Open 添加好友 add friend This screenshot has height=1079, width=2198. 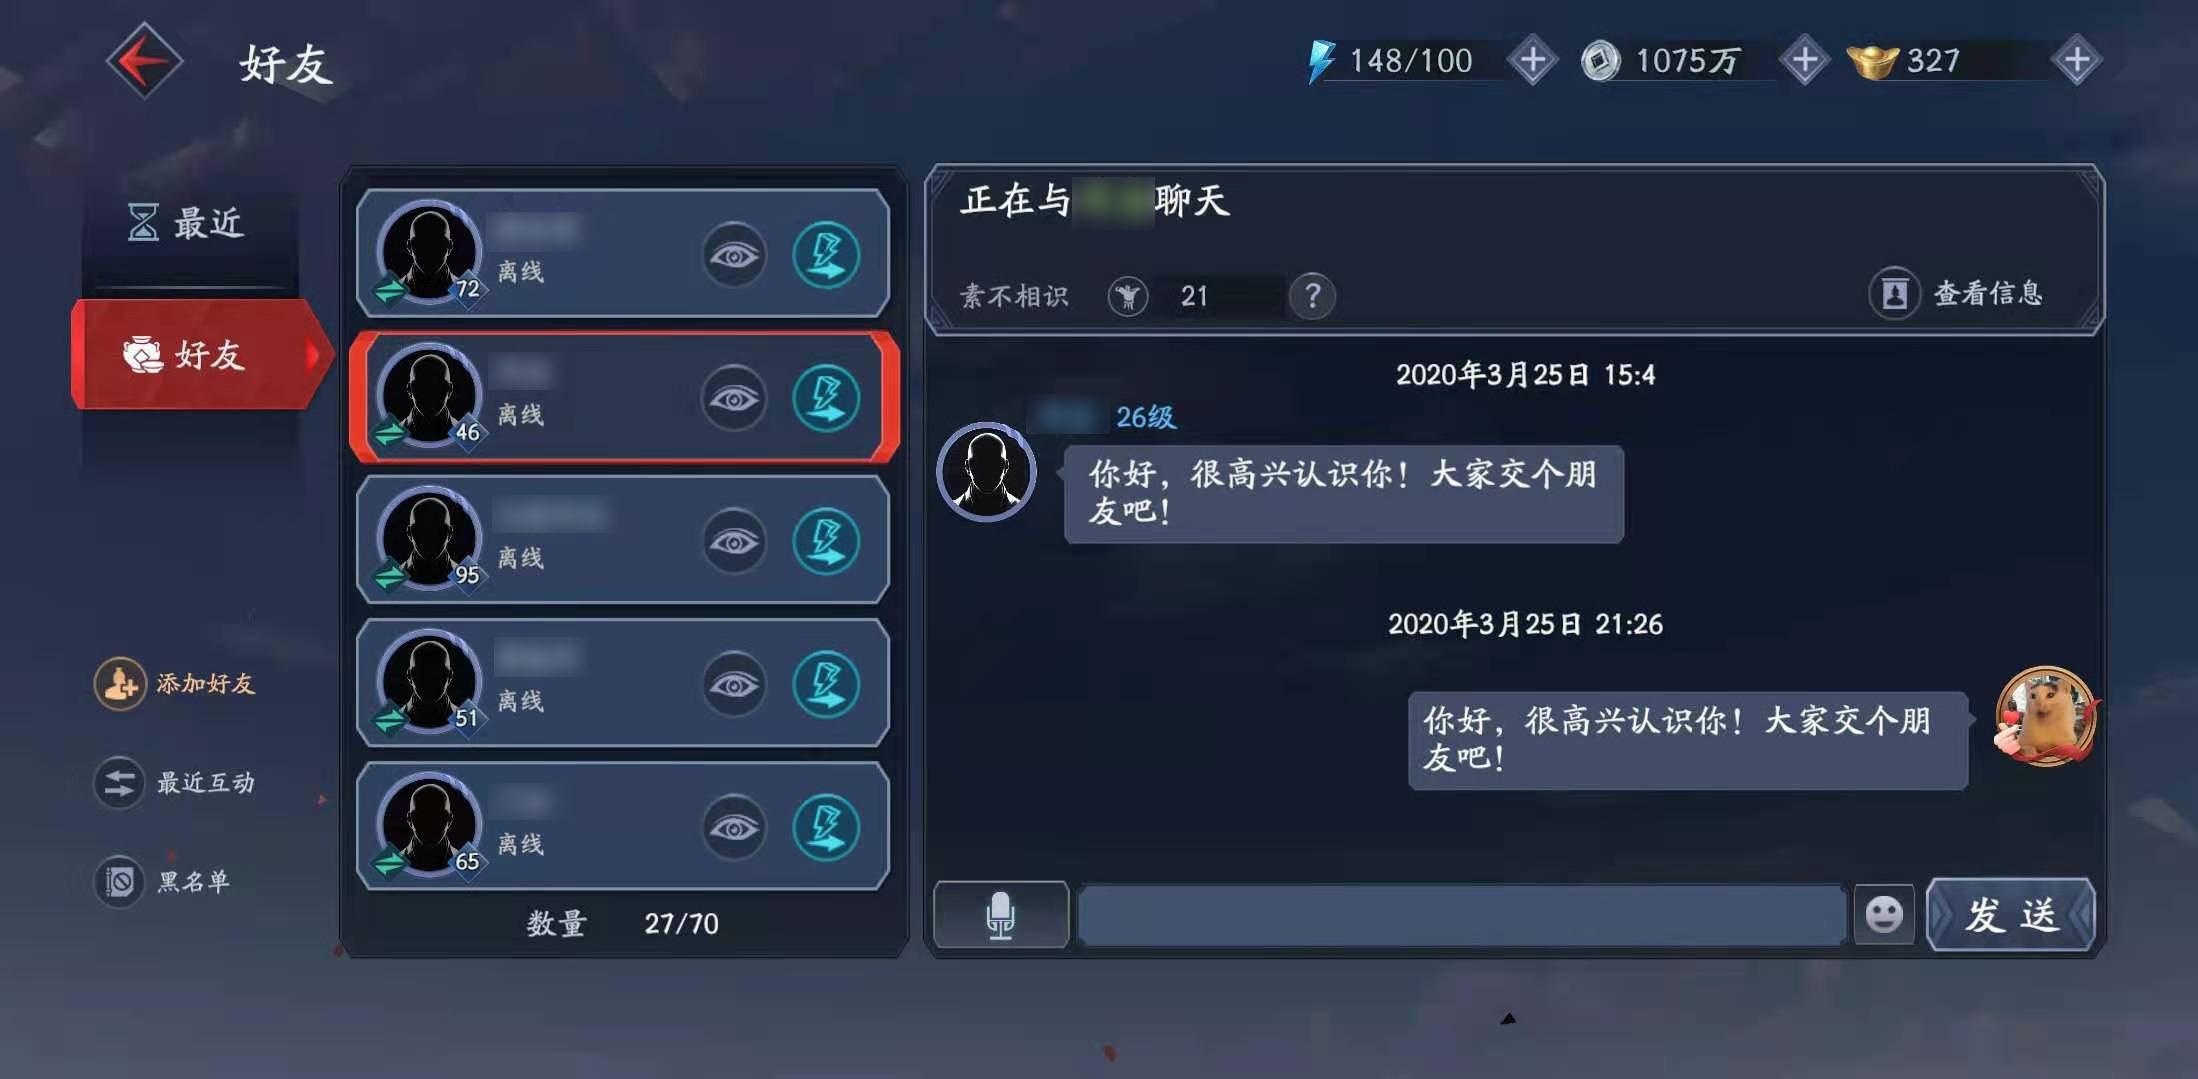(x=175, y=683)
